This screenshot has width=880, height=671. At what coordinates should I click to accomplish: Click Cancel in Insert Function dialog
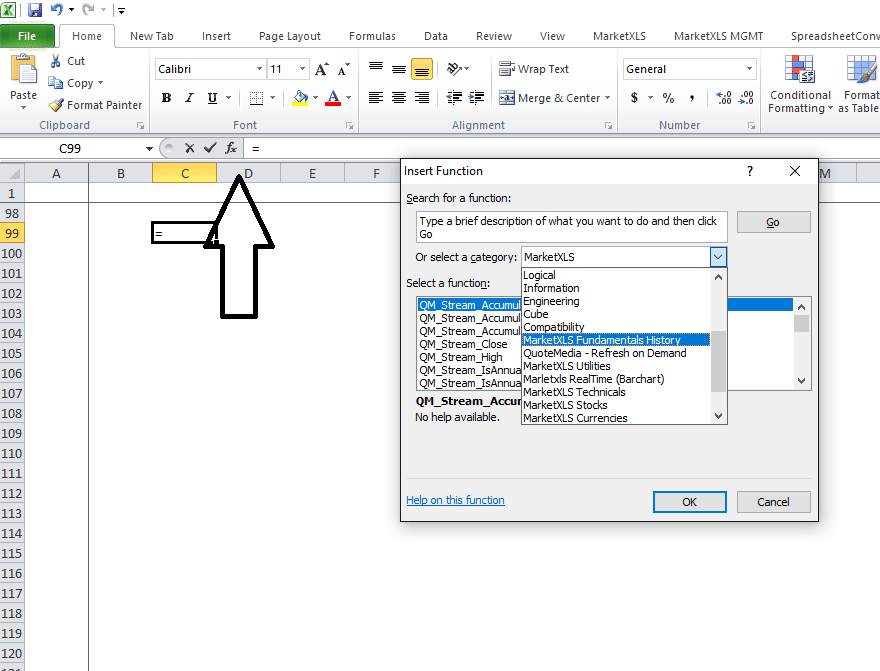tap(773, 502)
